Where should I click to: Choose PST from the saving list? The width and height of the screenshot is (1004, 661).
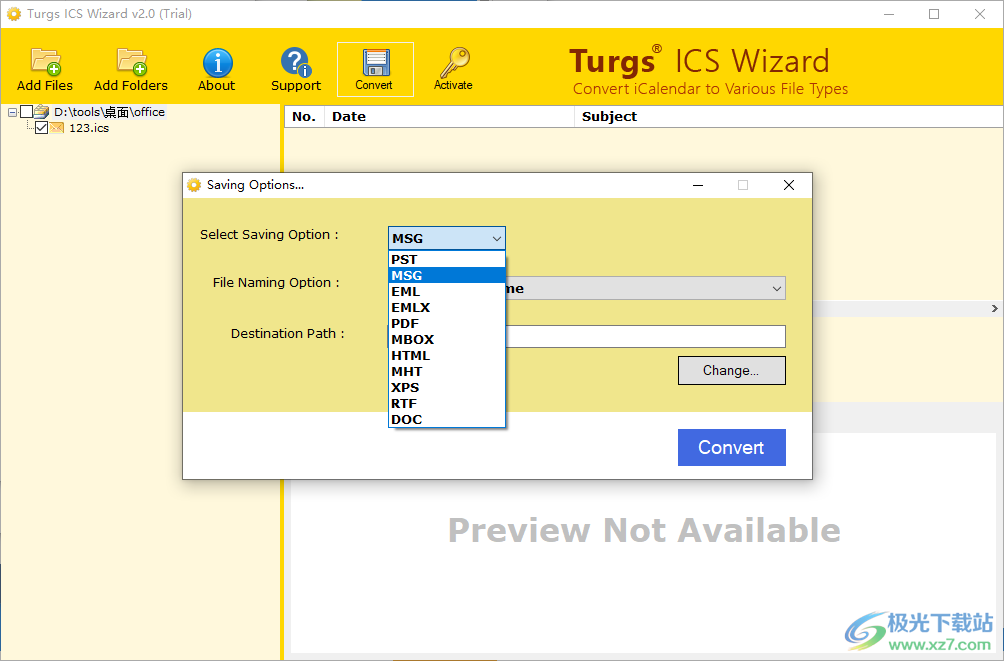(447, 259)
